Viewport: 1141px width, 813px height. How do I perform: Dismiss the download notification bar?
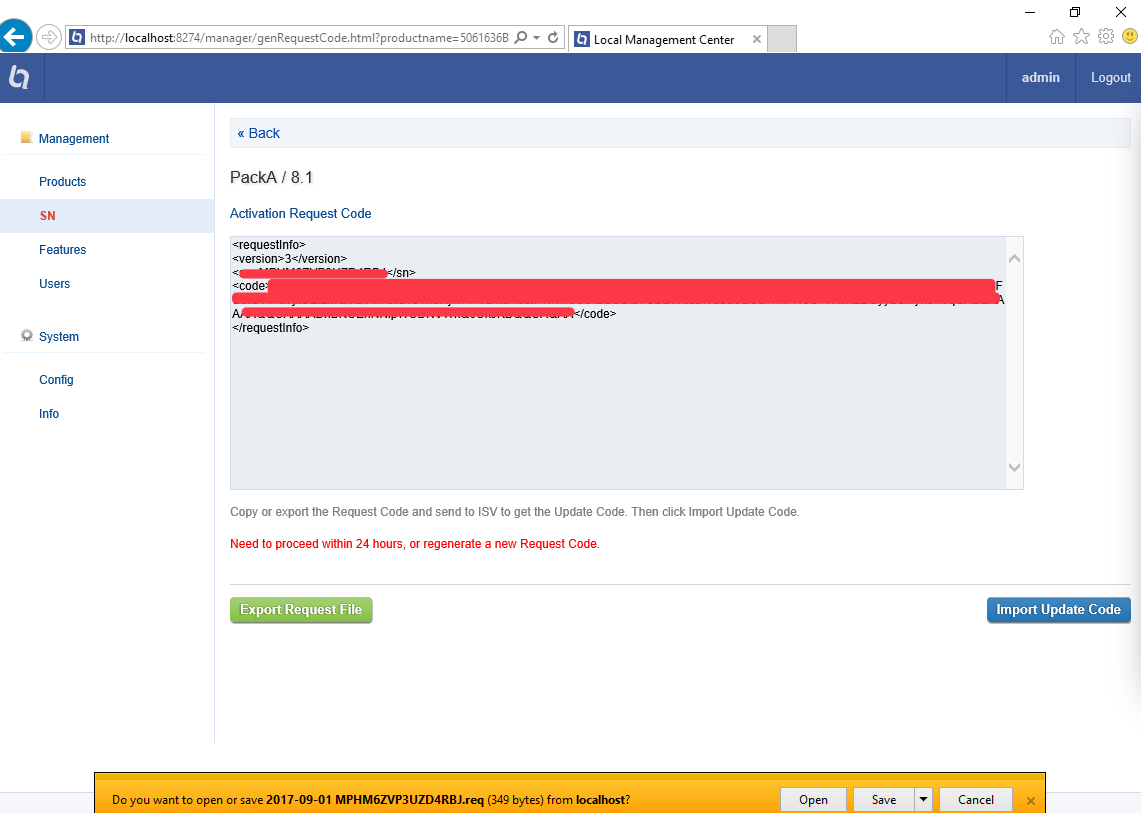[x=1030, y=800]
